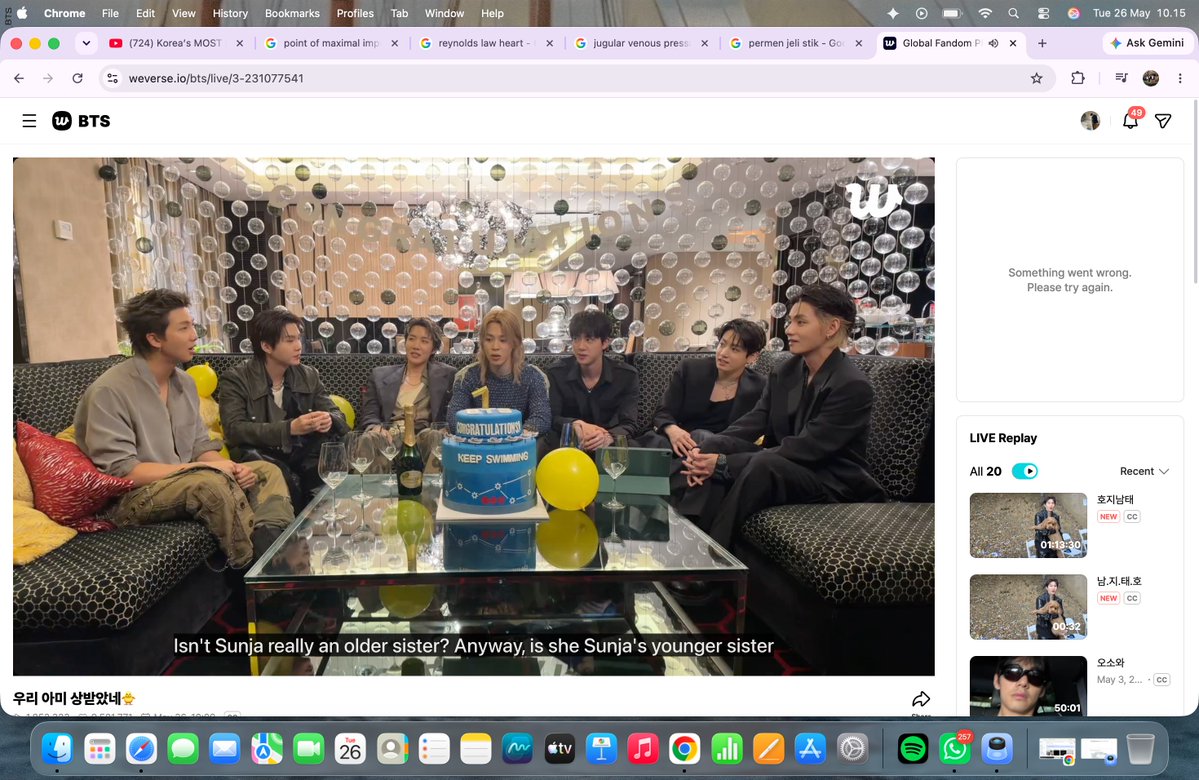This screenshot has width=1199, height=780.
Task: Bookmark this page with the star
Action: [x=1036, y=78]
